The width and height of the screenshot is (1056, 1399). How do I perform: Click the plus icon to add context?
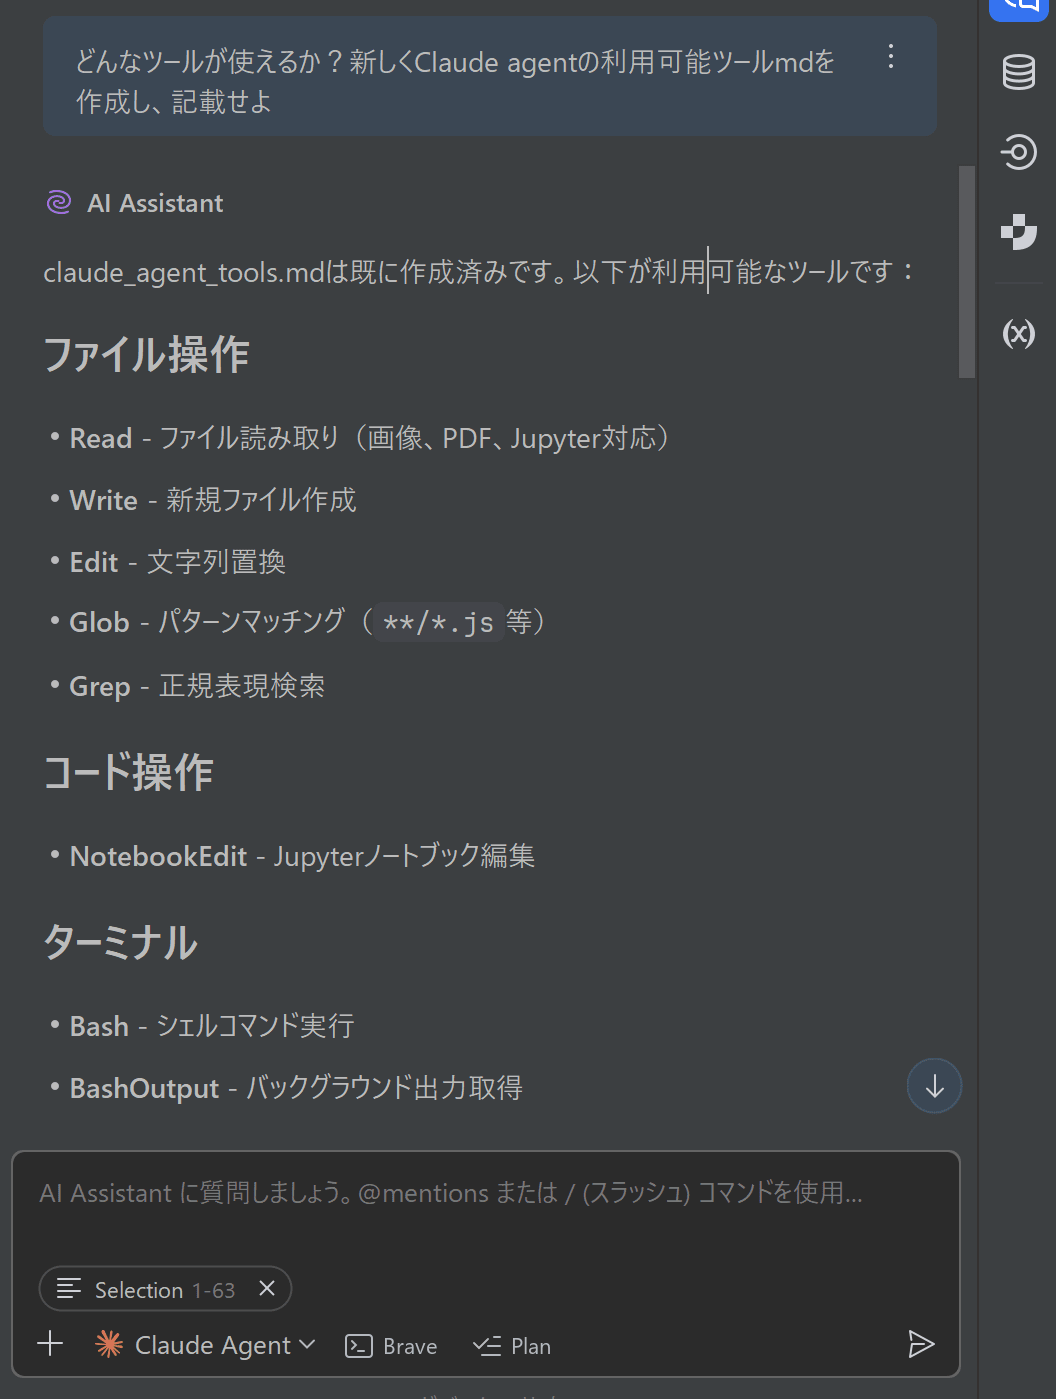(50, 1344)
